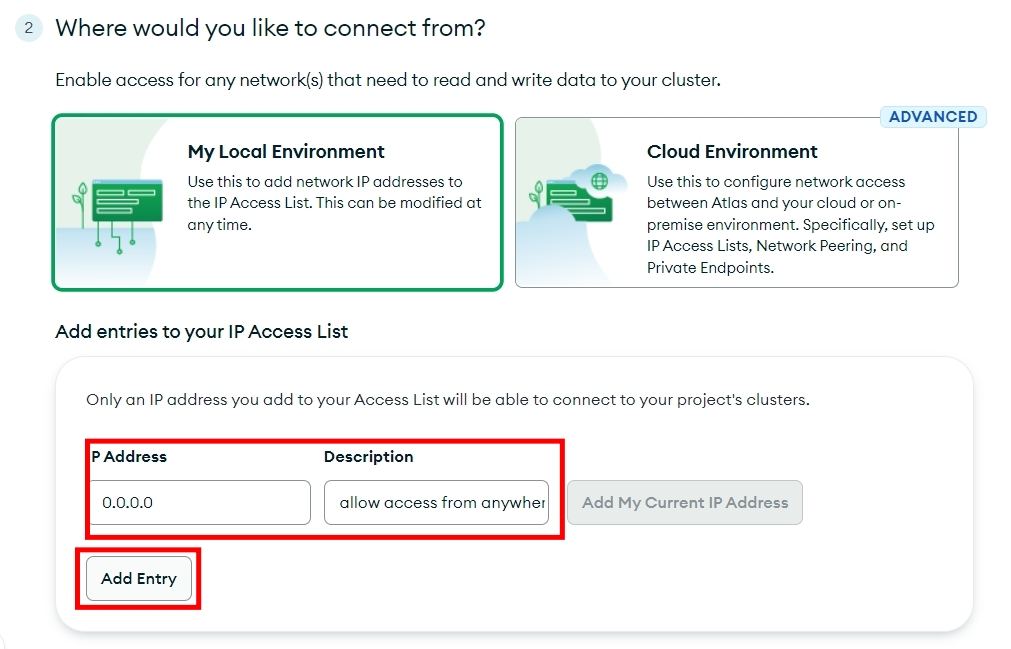Focus the Description input field

click(437, 502)
